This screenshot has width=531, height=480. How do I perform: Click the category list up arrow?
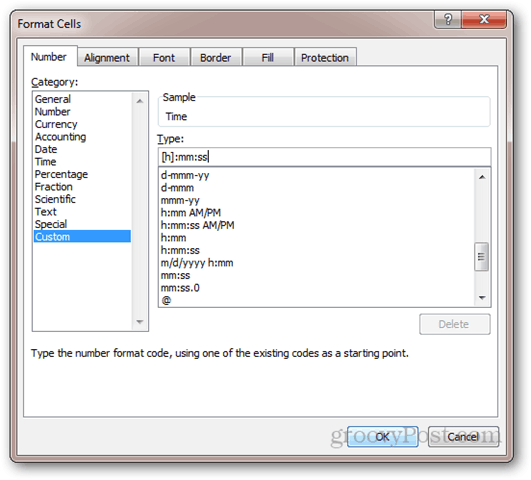140,101
